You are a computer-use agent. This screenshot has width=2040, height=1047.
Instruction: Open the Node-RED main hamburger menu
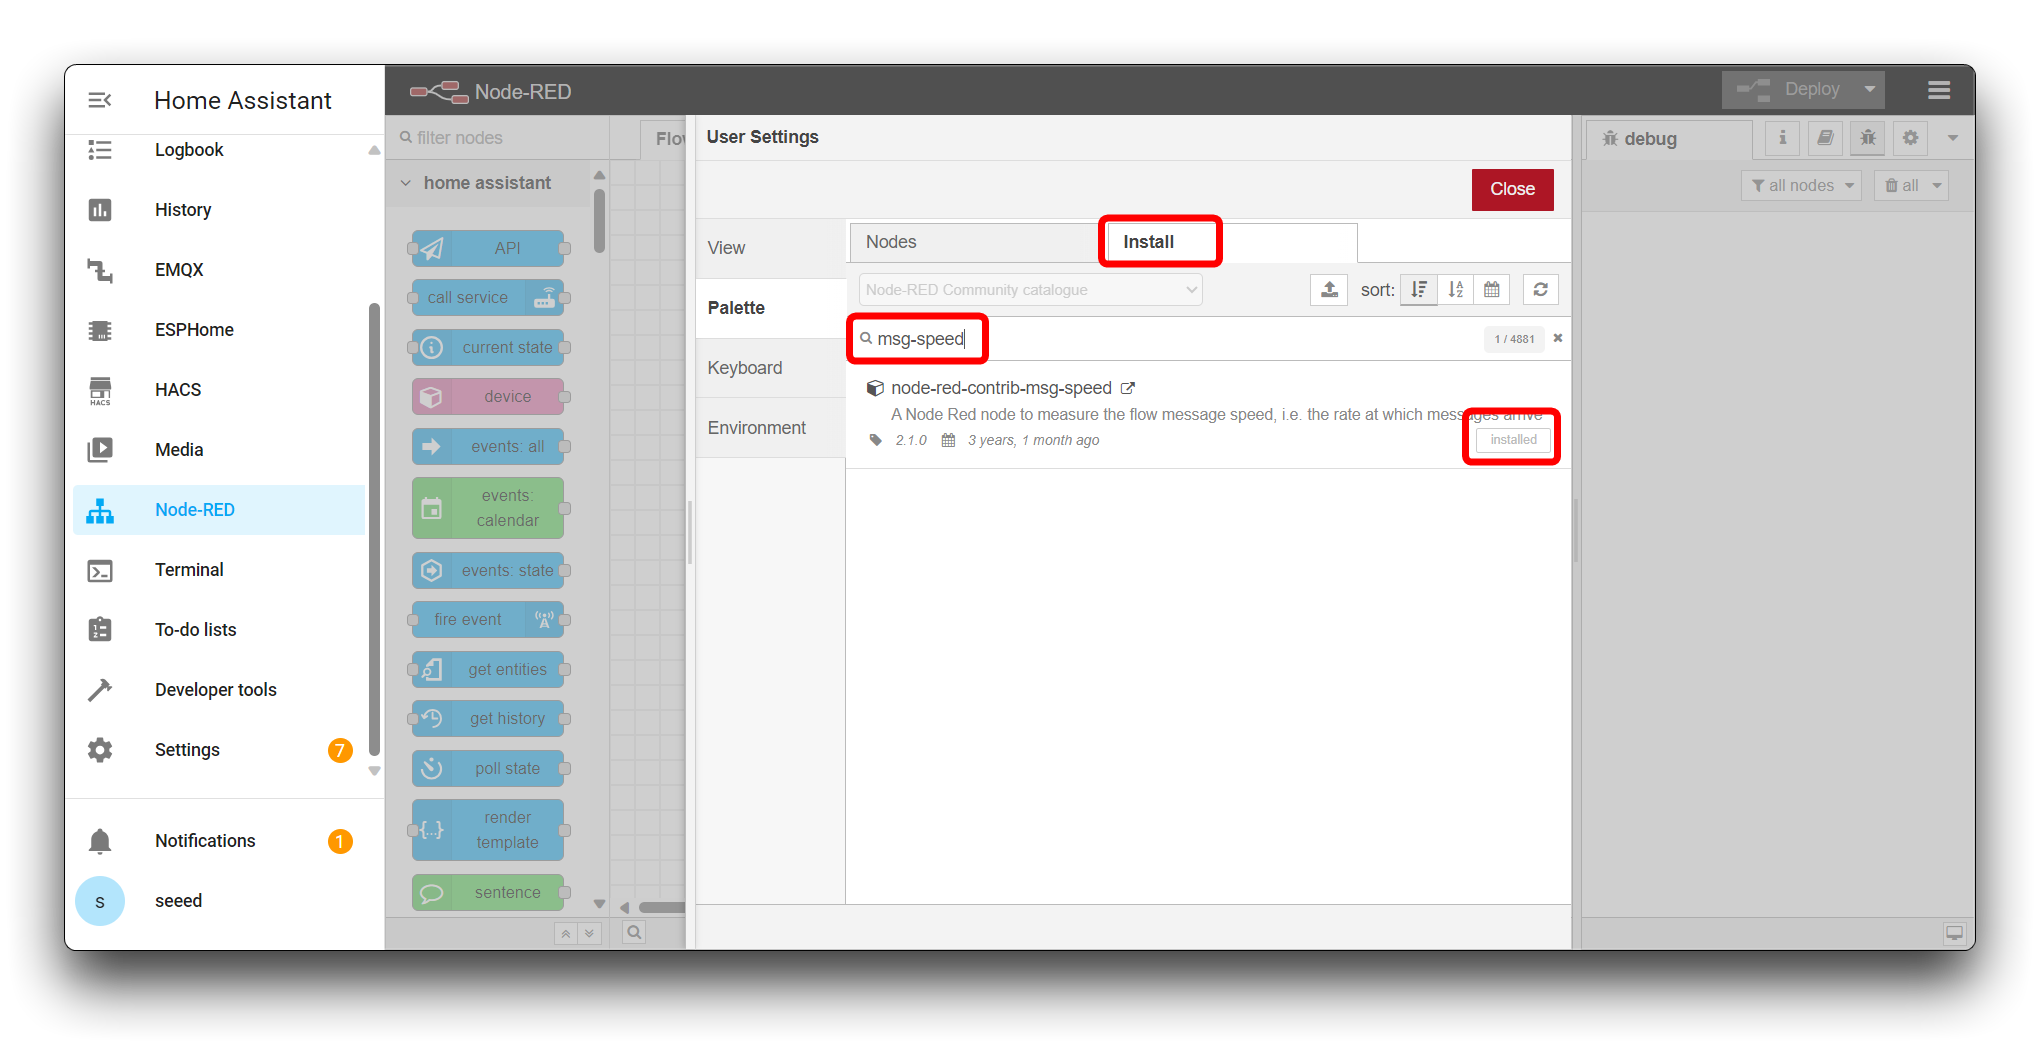(1939, 91)
